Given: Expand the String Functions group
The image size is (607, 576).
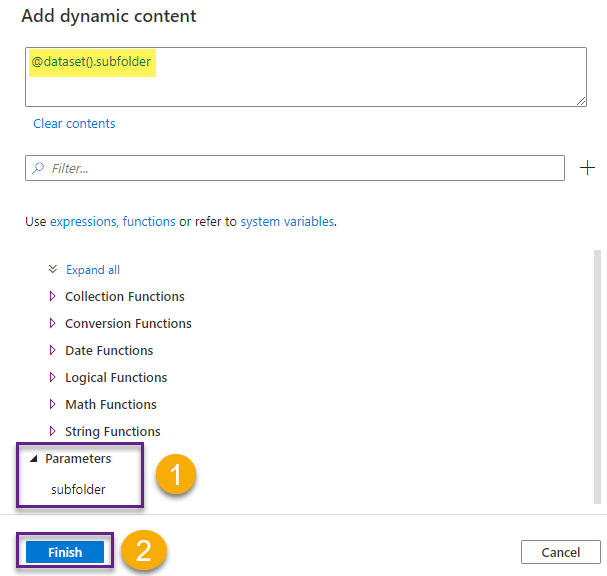Looking at the screenshot, I should (x=53, y=432).
